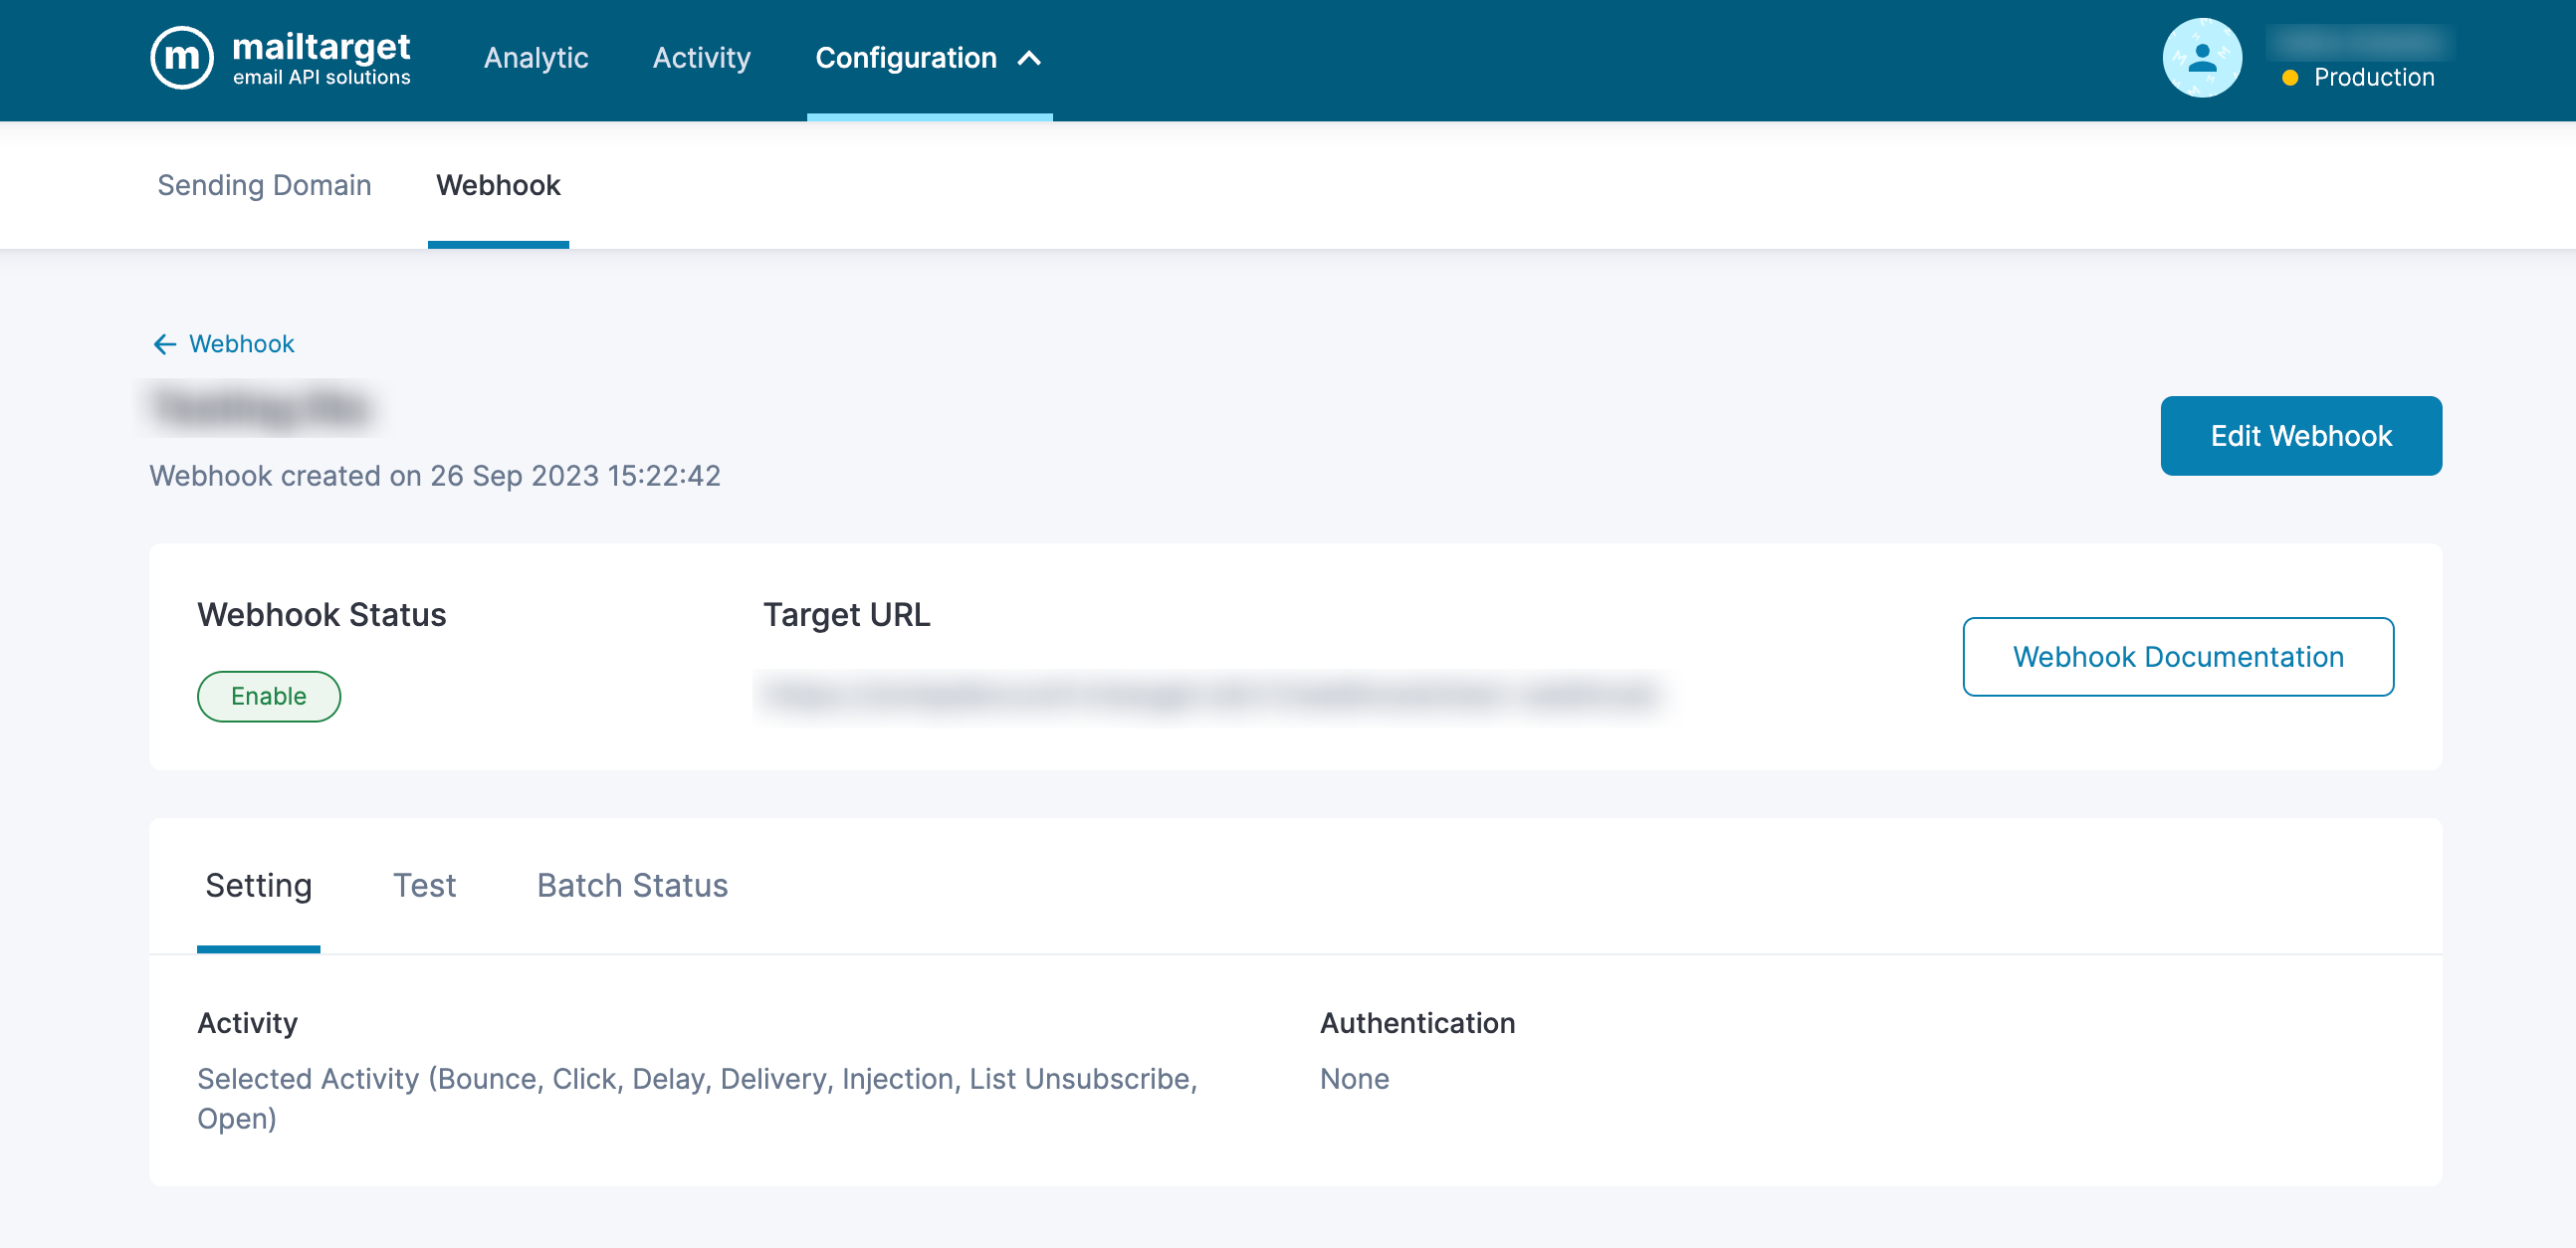
Task: Collapse the Configuration menu chevron
Action: point(1030,58)
